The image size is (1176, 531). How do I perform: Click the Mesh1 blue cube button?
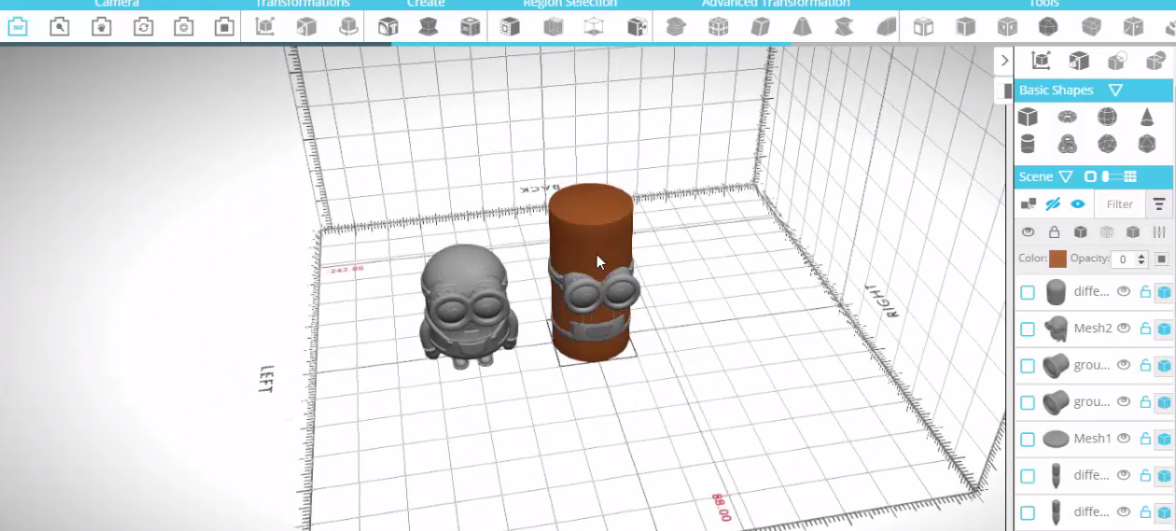[1164, 440]
